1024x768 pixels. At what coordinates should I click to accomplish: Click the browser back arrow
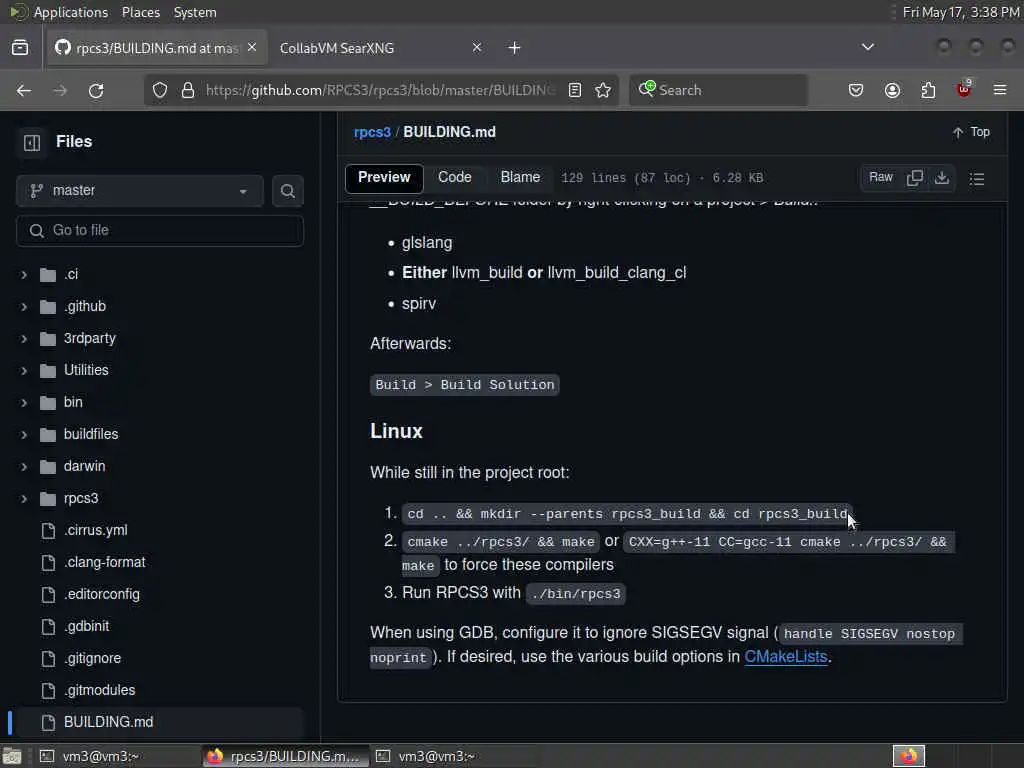click(x=24, y=90)
